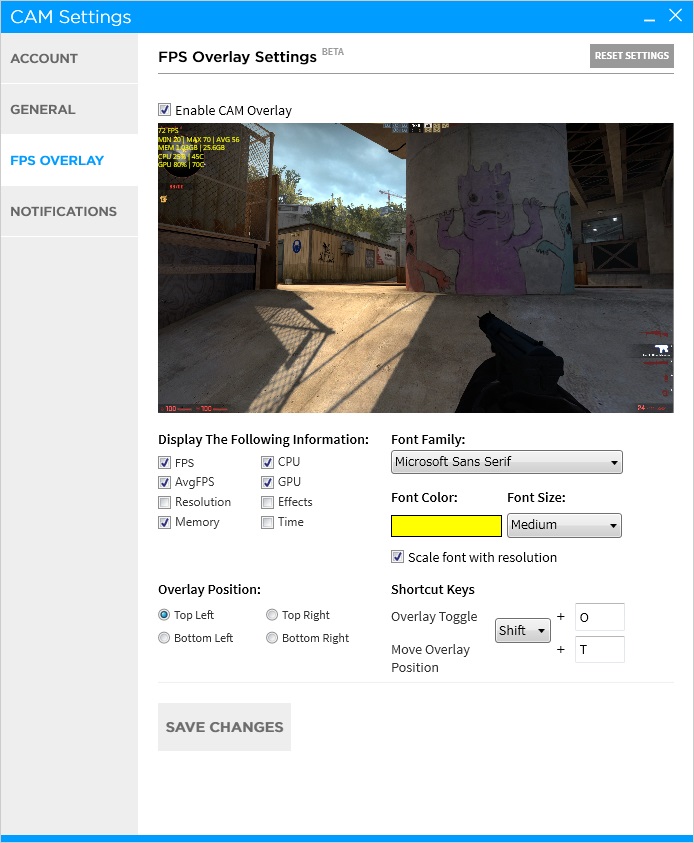This screenshot has width=694, height=843.
Task: Open the Shift modifier key dropdown
Action: (x=523, y=630)
